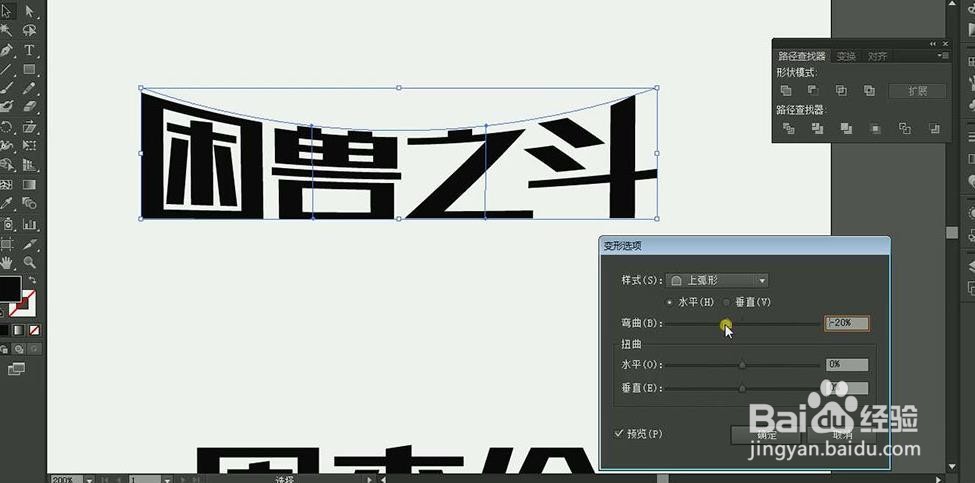Select the 水平(H) horizontal radio button

669,303
